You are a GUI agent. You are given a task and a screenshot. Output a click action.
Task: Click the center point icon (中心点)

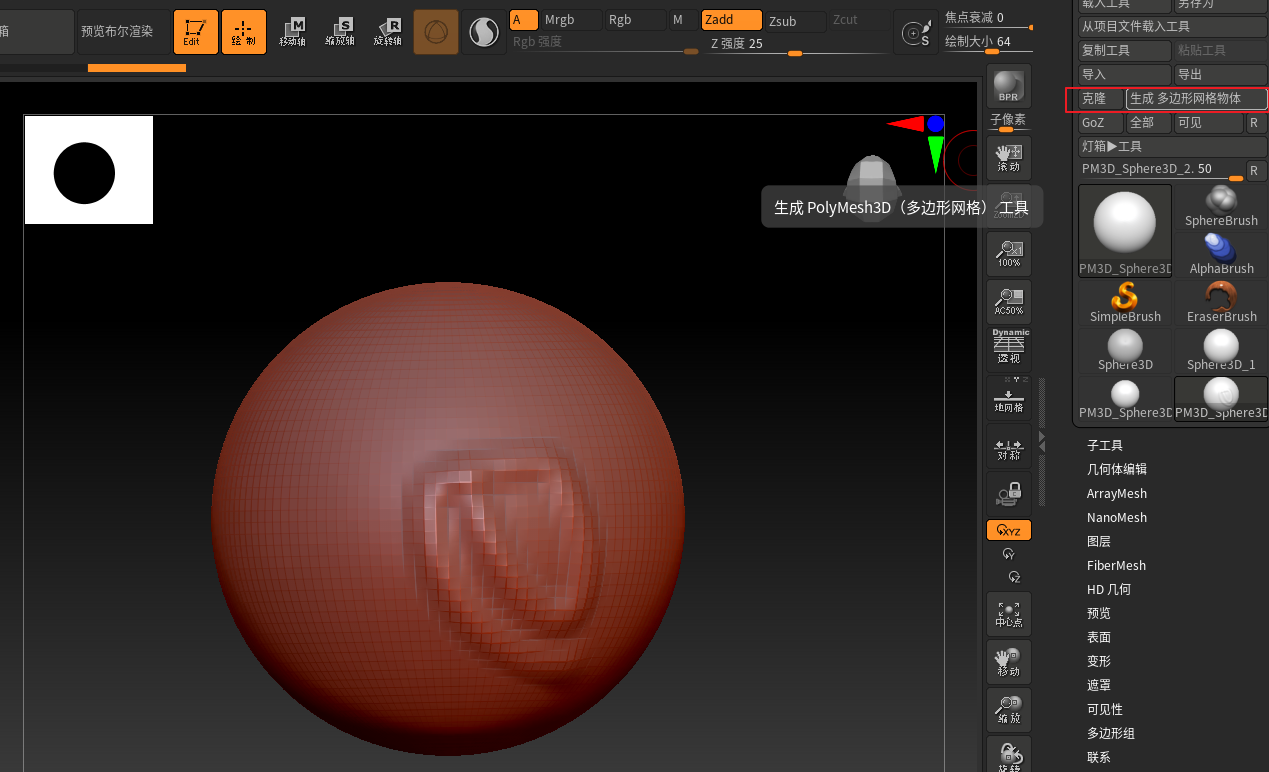click(x=1008, y=615)
